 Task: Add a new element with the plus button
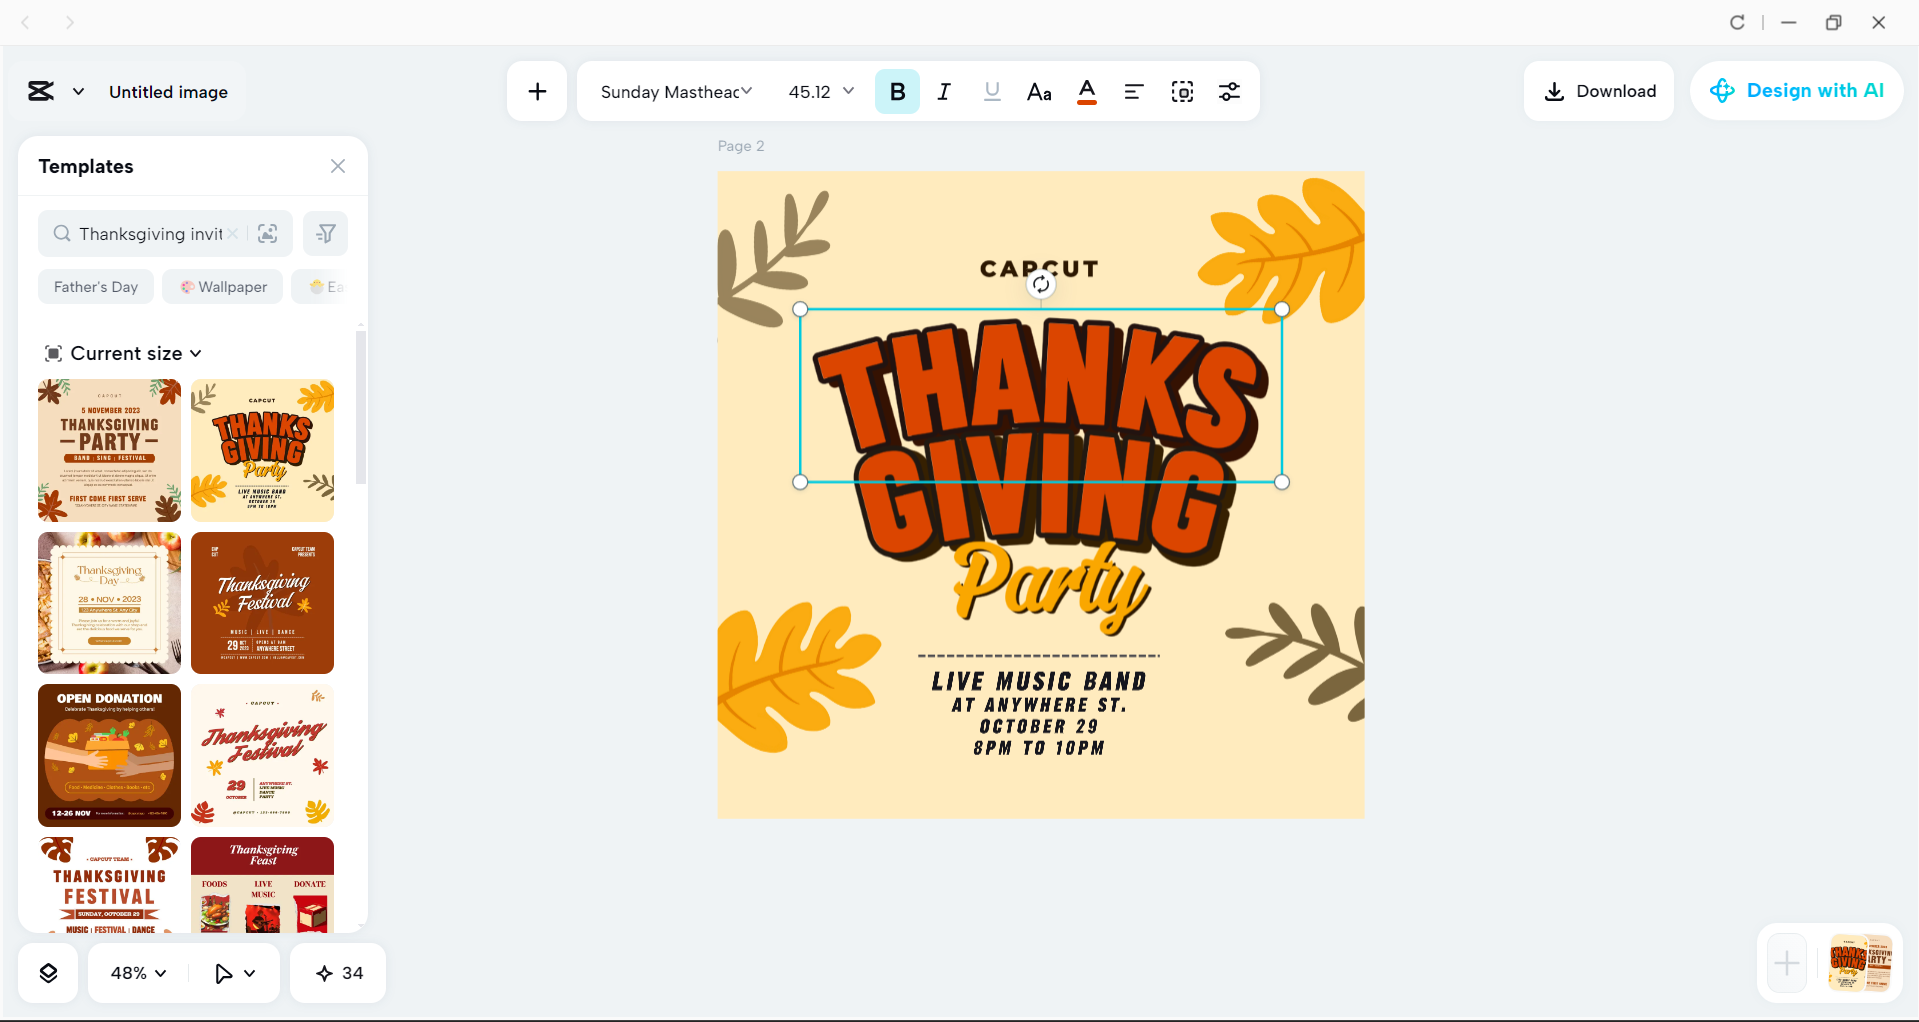click(537, 91)
